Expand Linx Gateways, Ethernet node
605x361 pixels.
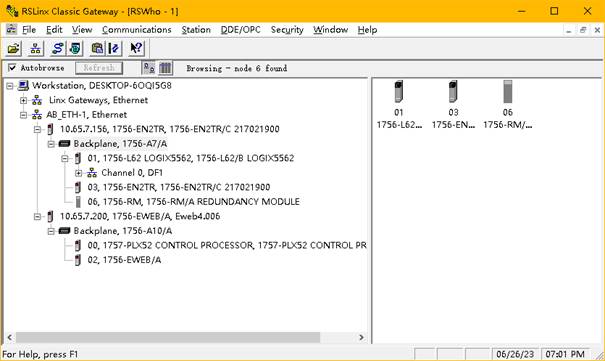pos(24,101)
